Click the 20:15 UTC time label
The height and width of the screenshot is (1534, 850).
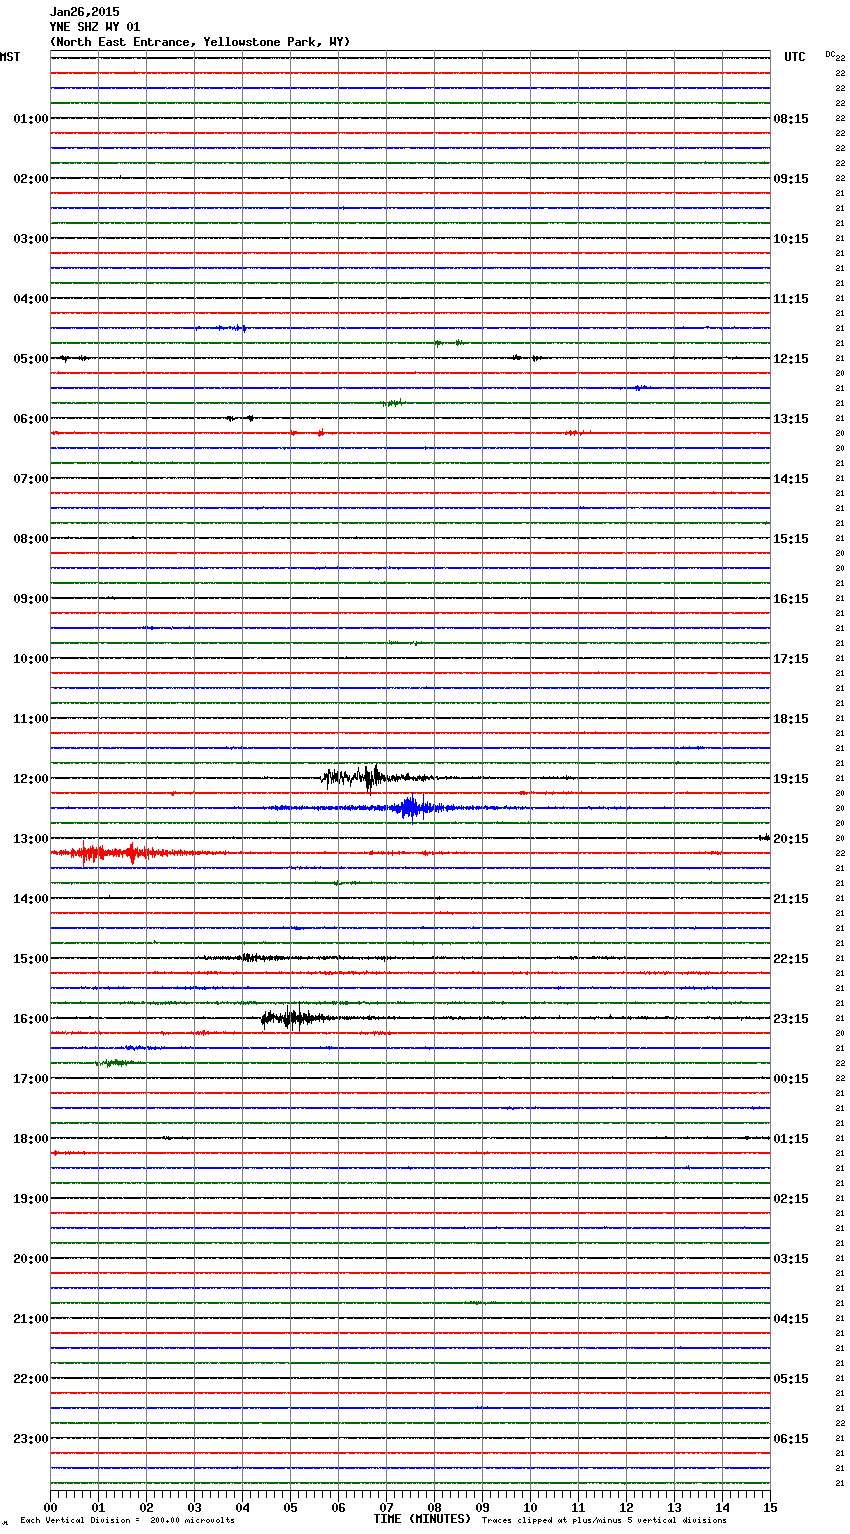pyautogui.click(x=791, y=839)
